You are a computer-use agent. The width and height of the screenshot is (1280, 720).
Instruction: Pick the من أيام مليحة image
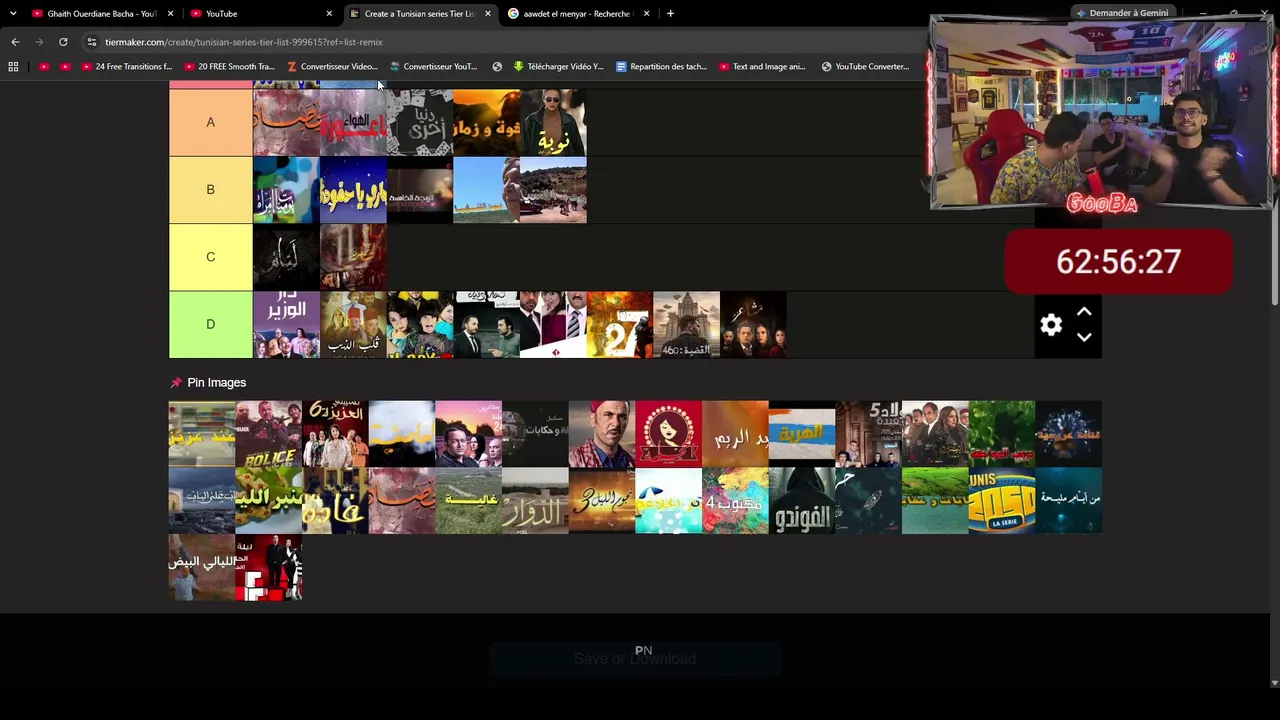(1068, 501)
